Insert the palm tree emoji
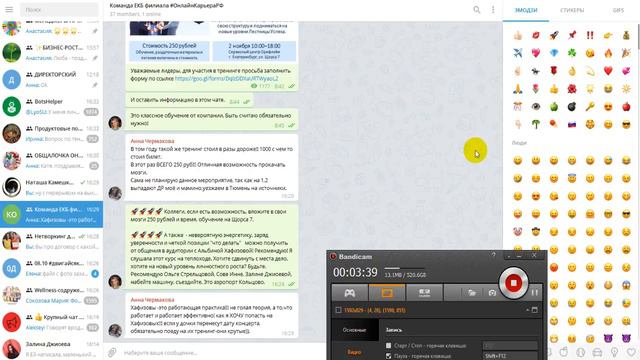 point(536,124)
